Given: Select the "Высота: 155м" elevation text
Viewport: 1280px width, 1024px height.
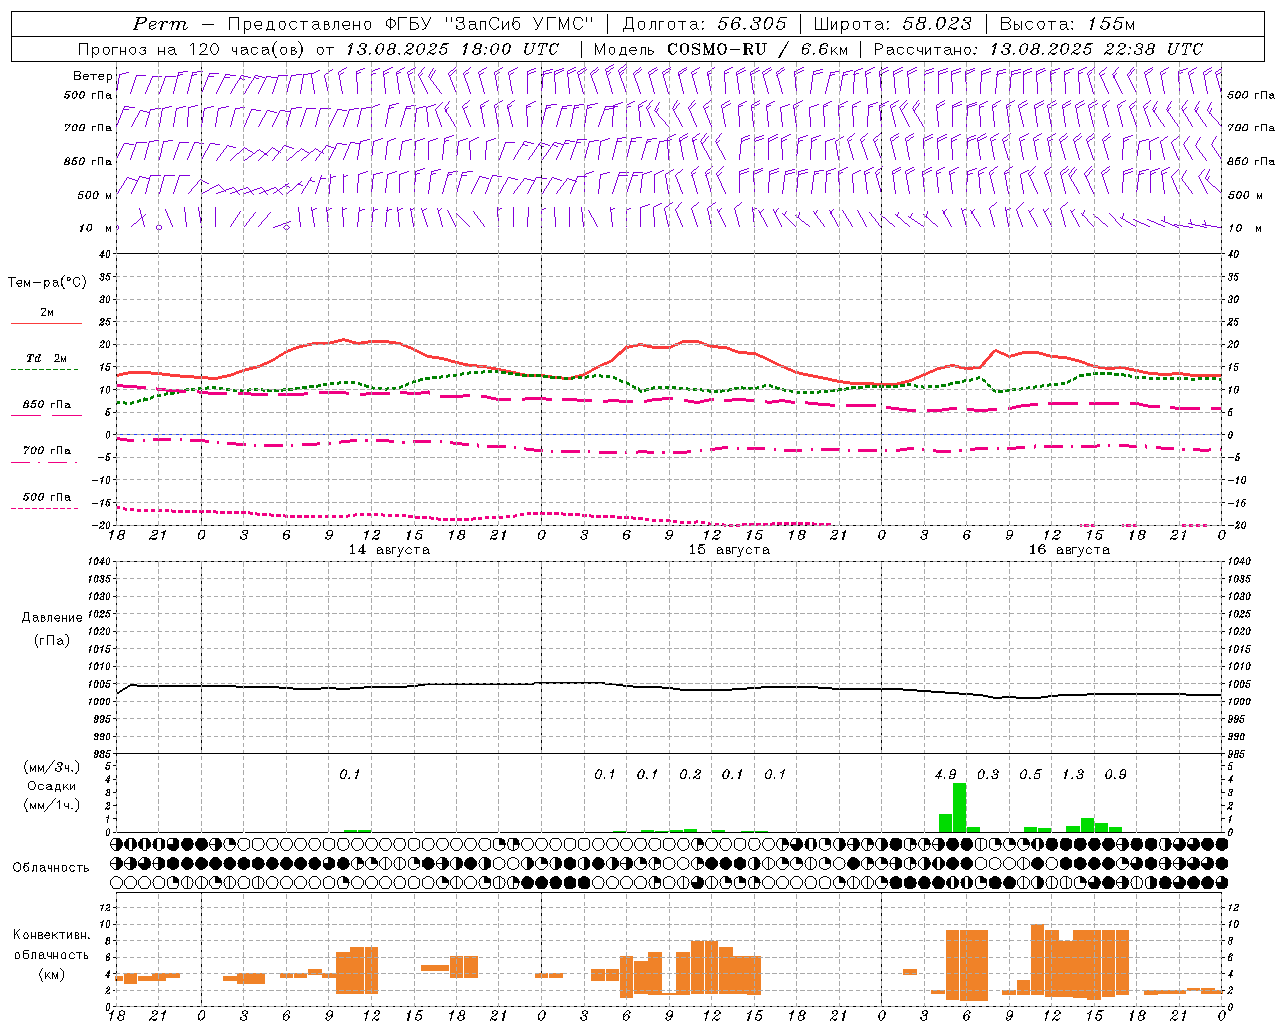Looking at the screenshot, I should tap(1067, 24).
